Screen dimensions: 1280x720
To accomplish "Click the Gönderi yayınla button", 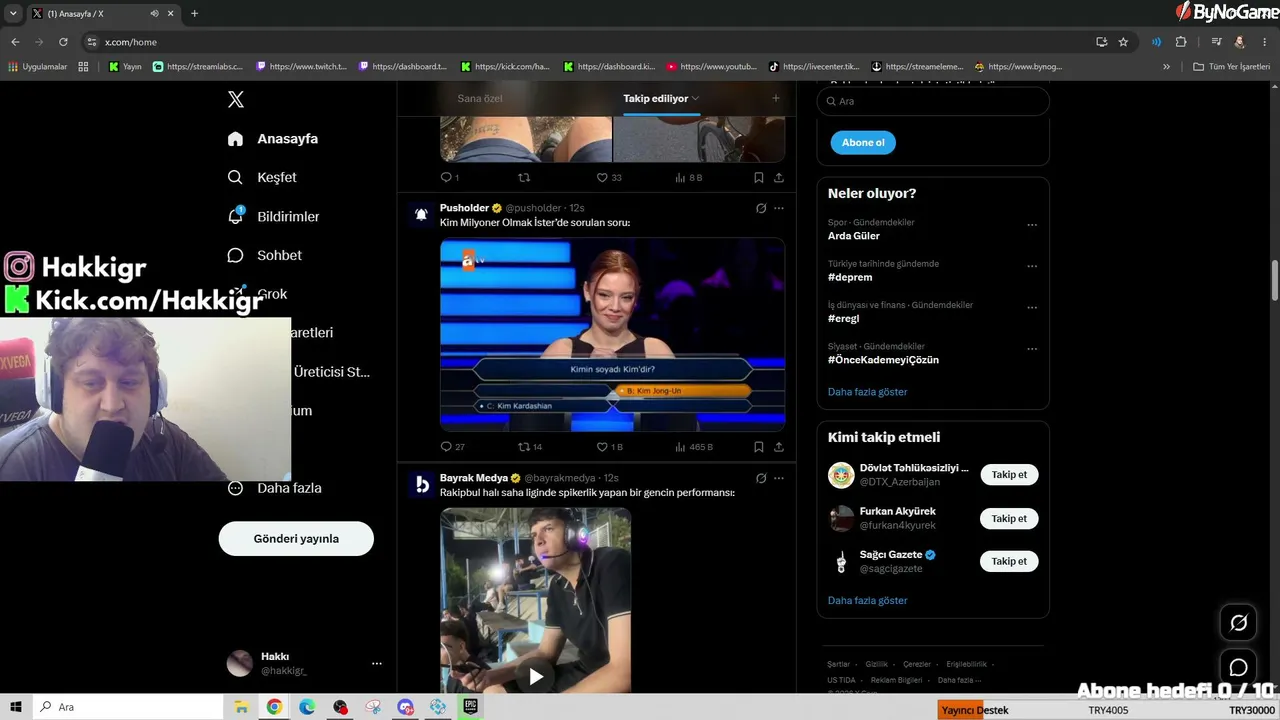I will pos(296,538).
